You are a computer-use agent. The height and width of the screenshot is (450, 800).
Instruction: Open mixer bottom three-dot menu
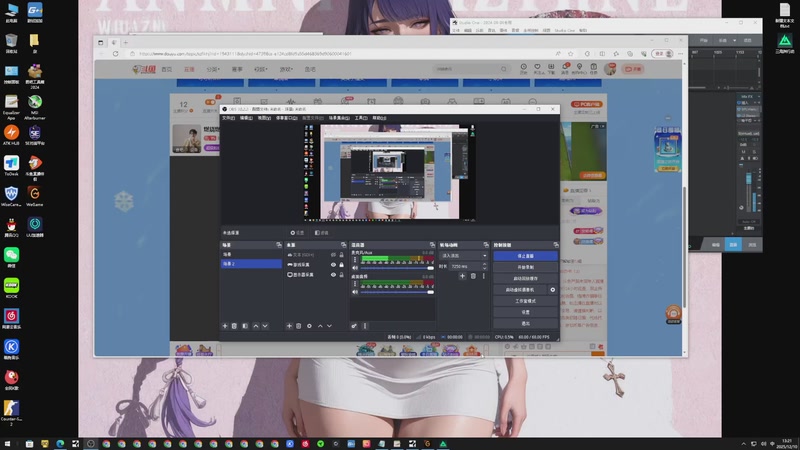click(x=365, y=326)
